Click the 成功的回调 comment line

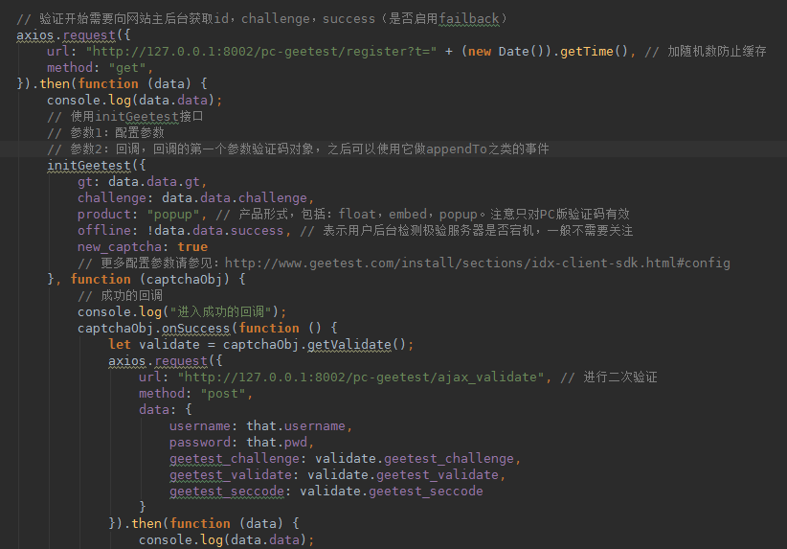pyautogui.click(x=120, y=296)
